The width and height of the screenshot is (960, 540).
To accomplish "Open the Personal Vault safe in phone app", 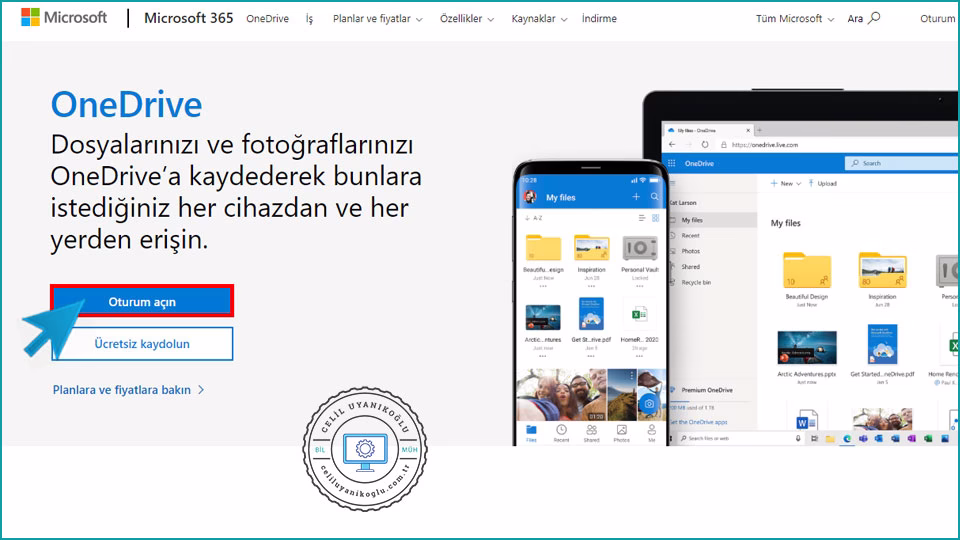I will click(x=639, y=249).
